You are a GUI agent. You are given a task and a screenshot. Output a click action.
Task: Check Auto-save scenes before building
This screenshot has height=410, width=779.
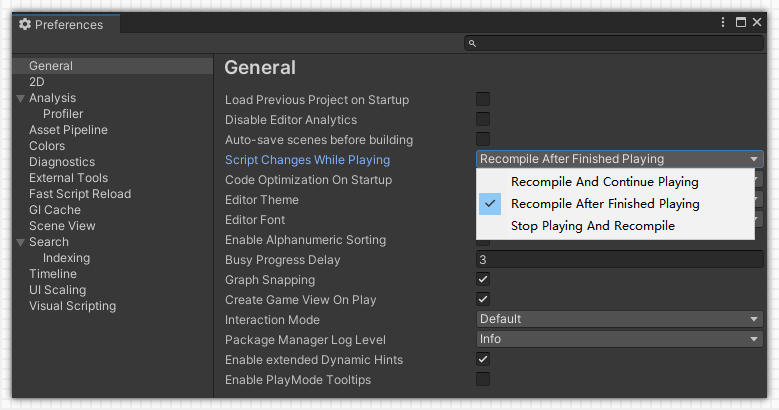(x=483, y=139)
